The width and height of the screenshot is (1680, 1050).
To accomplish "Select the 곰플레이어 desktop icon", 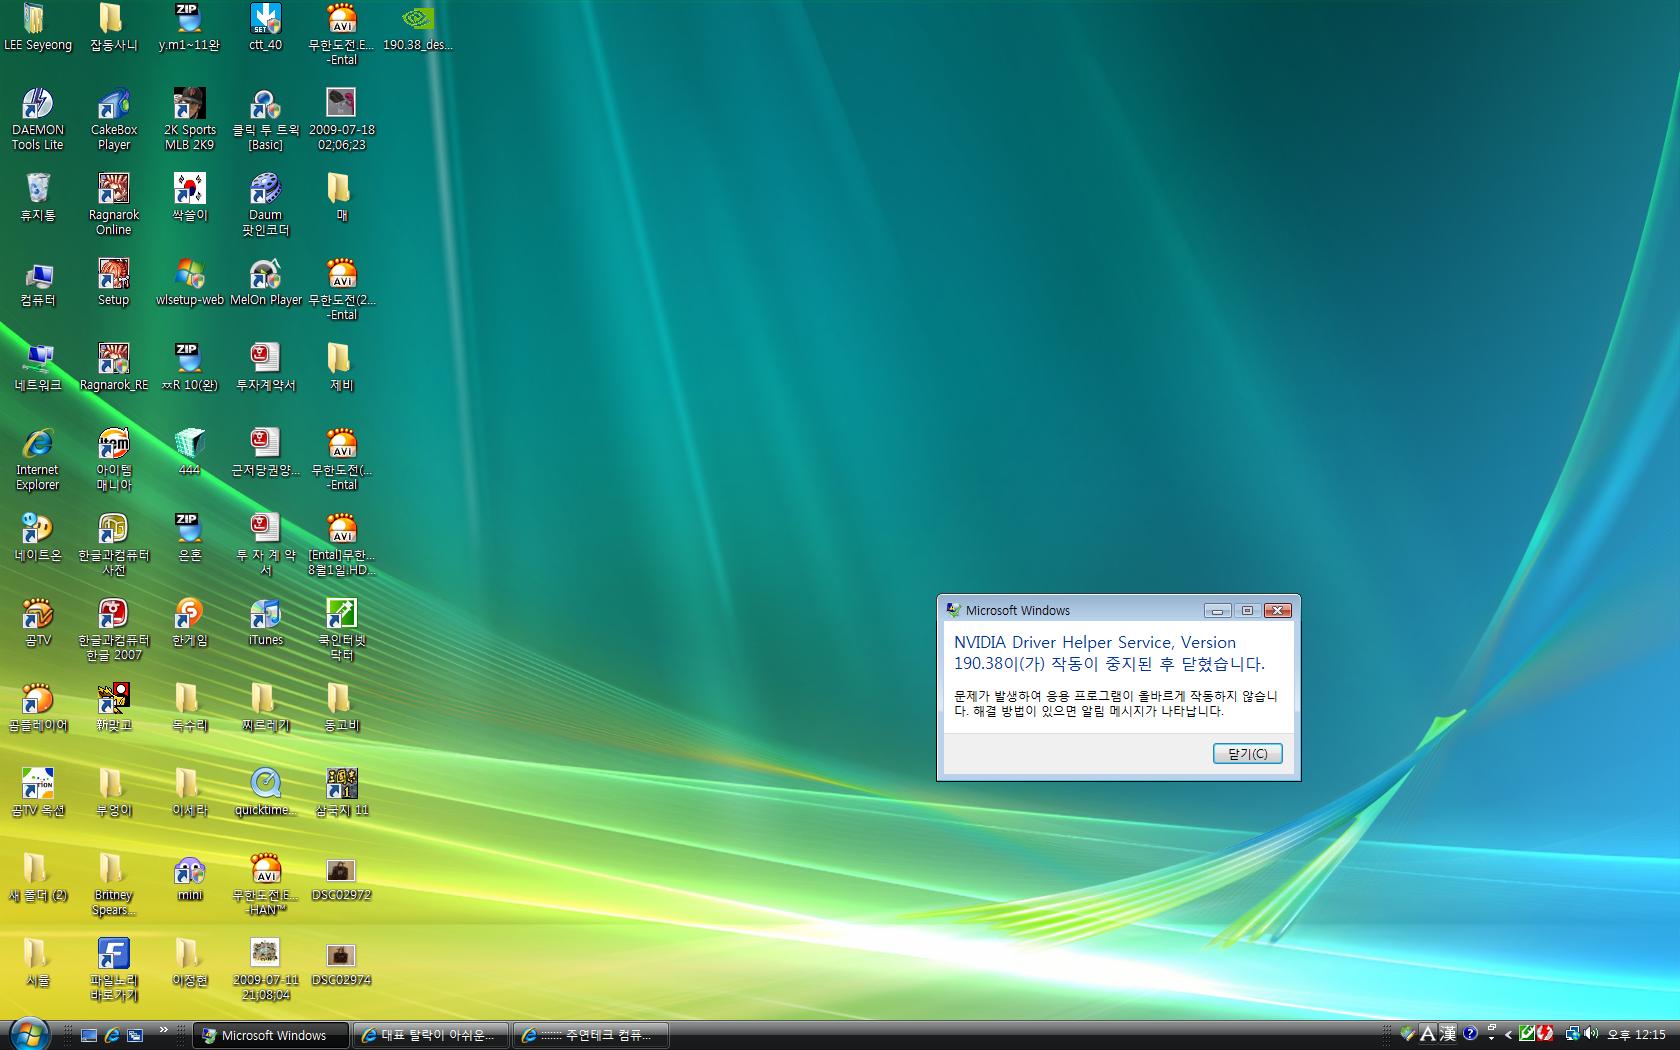I will [x=38, y=707].
